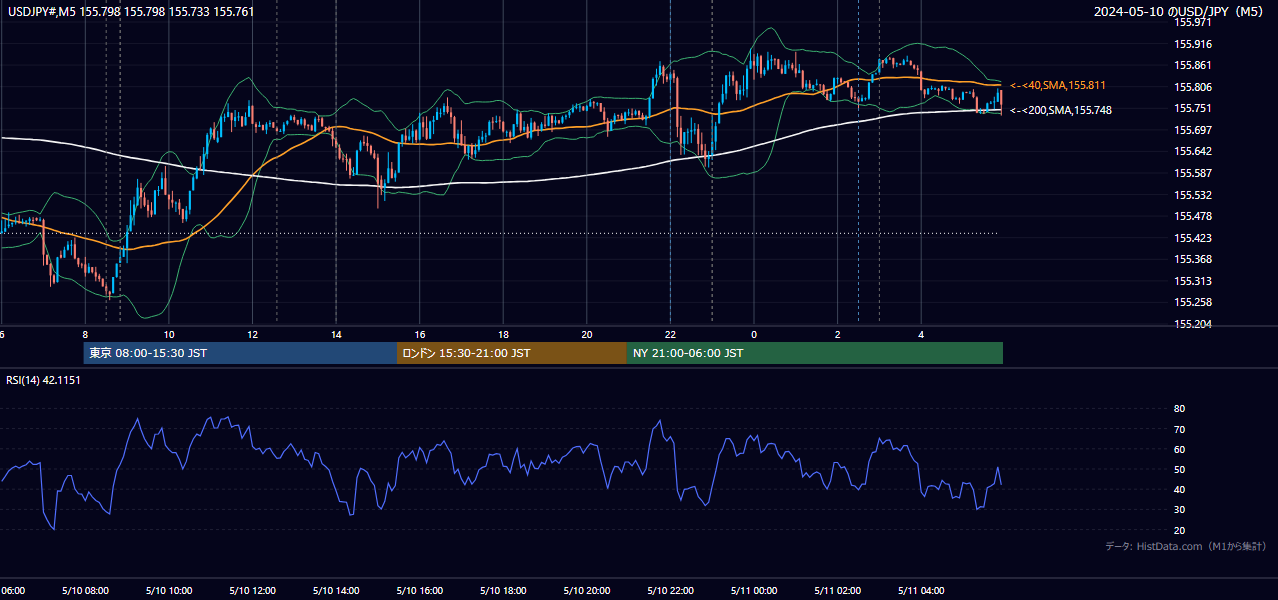
Task: Click the 5/10 08:00 time label
Action: click(85, 591)
